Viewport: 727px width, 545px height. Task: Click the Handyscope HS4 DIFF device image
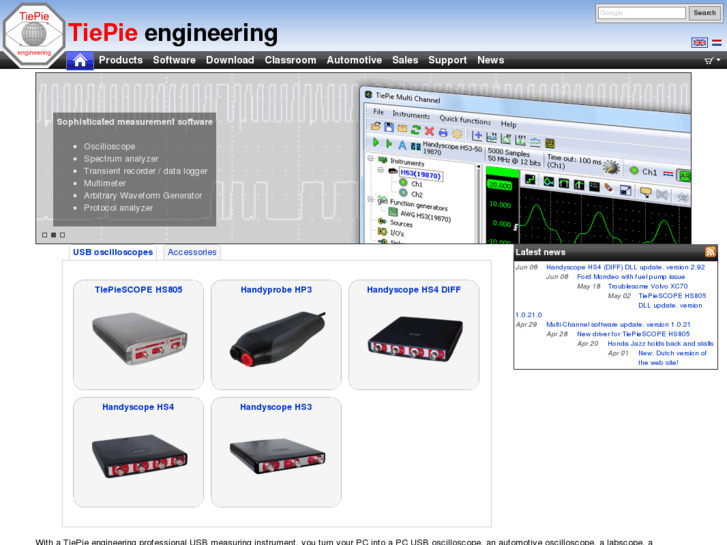click(415, 339)
